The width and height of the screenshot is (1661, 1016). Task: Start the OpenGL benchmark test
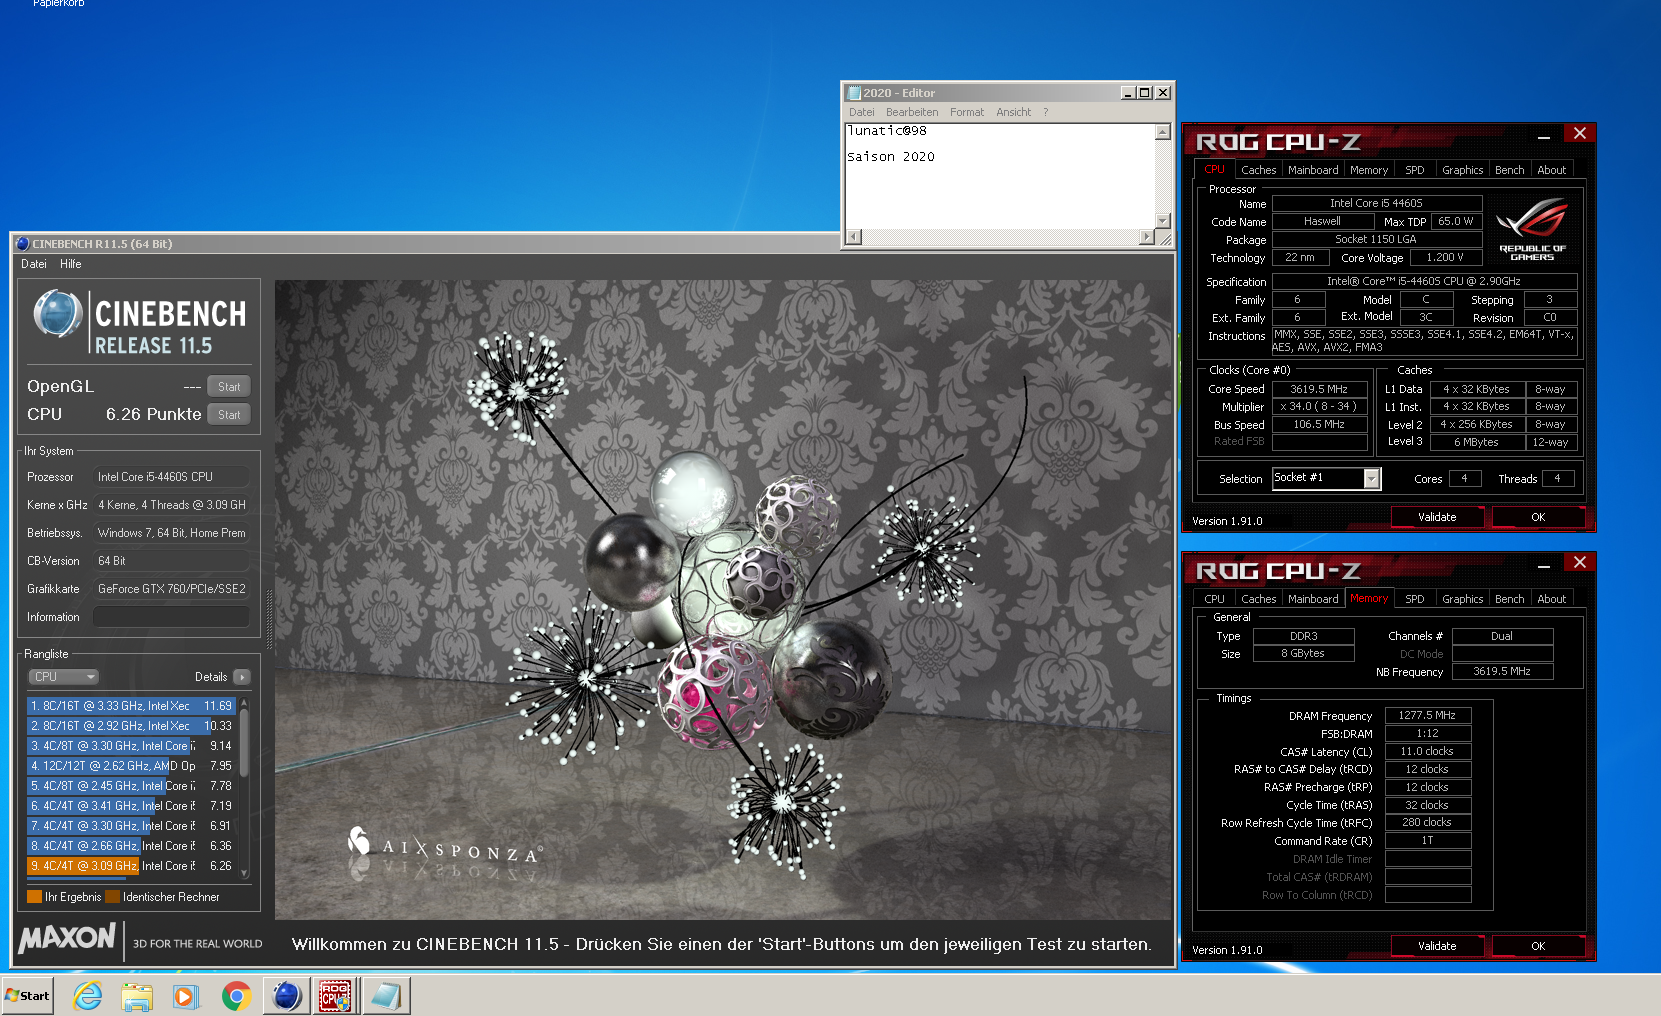(229, 387)
